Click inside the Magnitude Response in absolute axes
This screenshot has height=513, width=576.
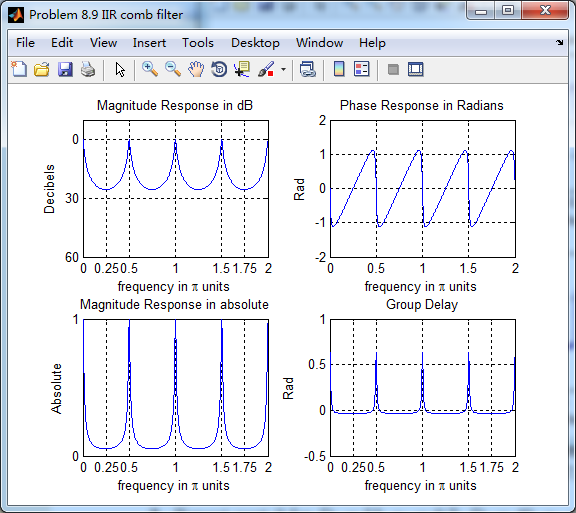(176, 388)
